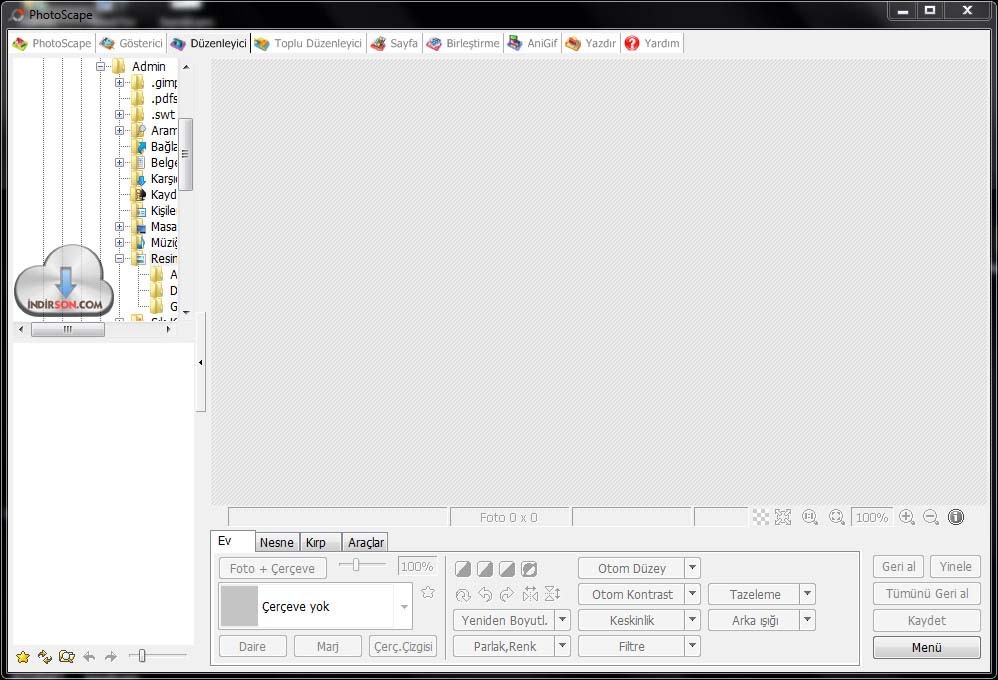
Task: Click the rounded-square tone icon after the three triangle icons
Action: click(x=529, y=569)
